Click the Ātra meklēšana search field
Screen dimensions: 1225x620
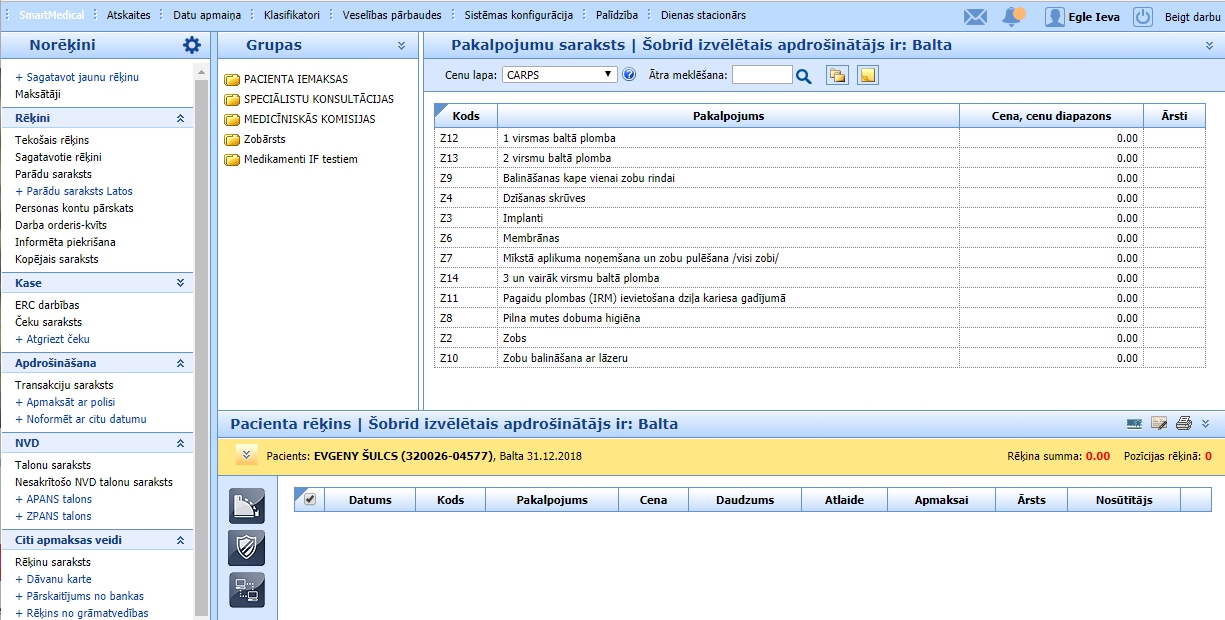tap(762, 75)
